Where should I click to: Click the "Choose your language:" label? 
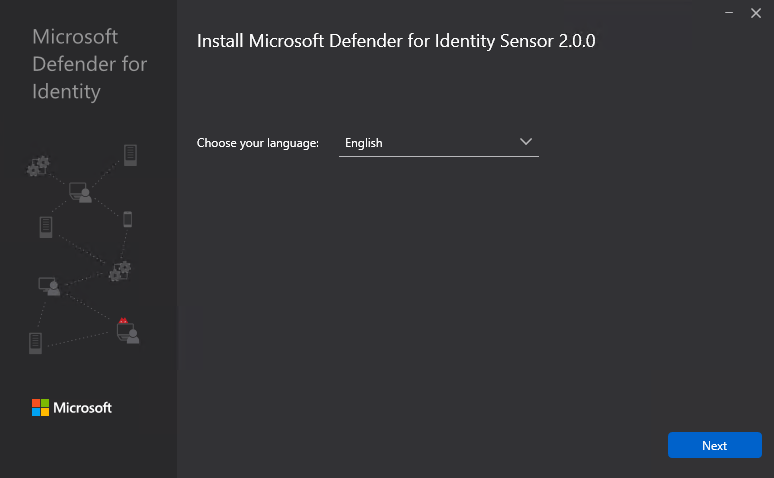[258, 143]
